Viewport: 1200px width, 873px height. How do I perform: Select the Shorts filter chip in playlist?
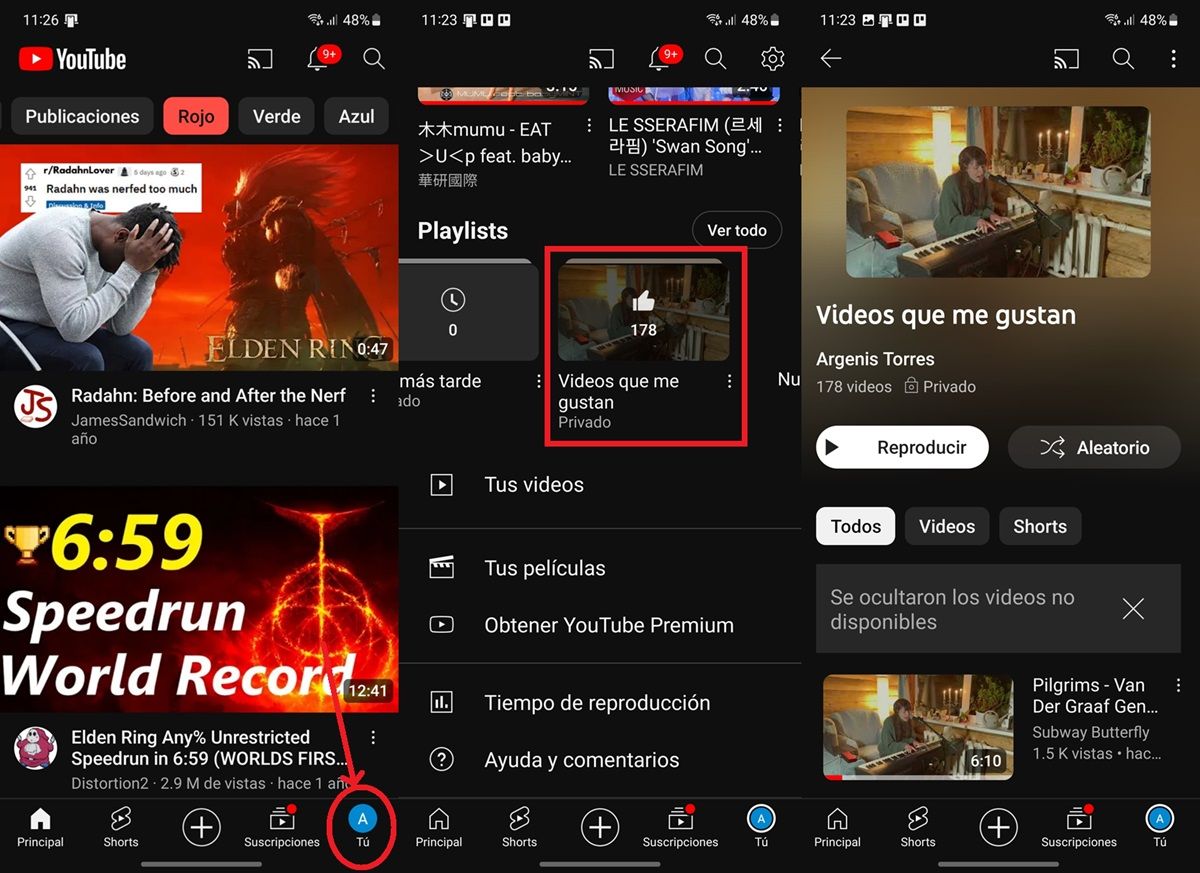click(x=1040, y=526)
